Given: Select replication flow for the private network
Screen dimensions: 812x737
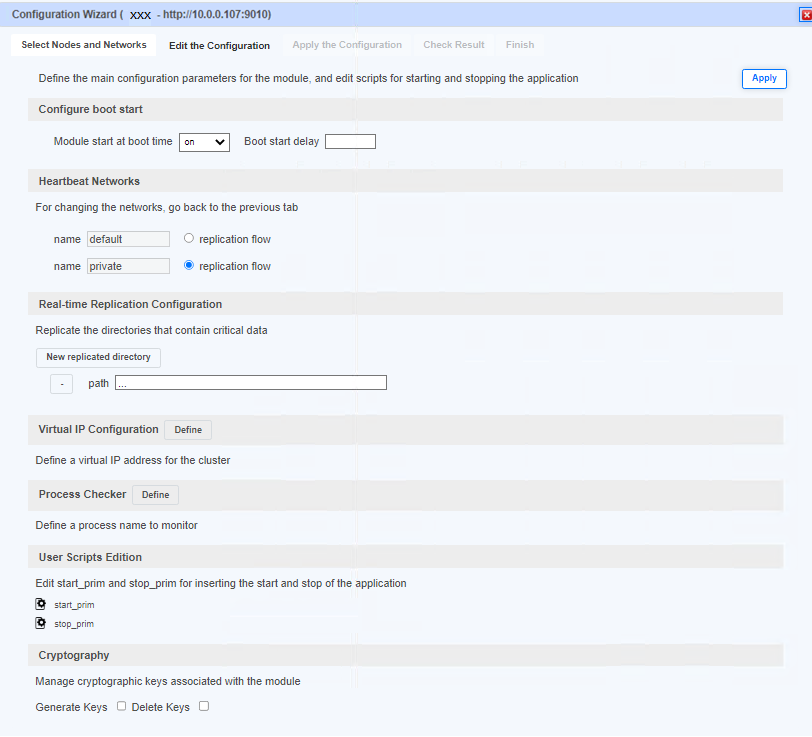Looking at the screenshot, I should [x=188, y=265].
